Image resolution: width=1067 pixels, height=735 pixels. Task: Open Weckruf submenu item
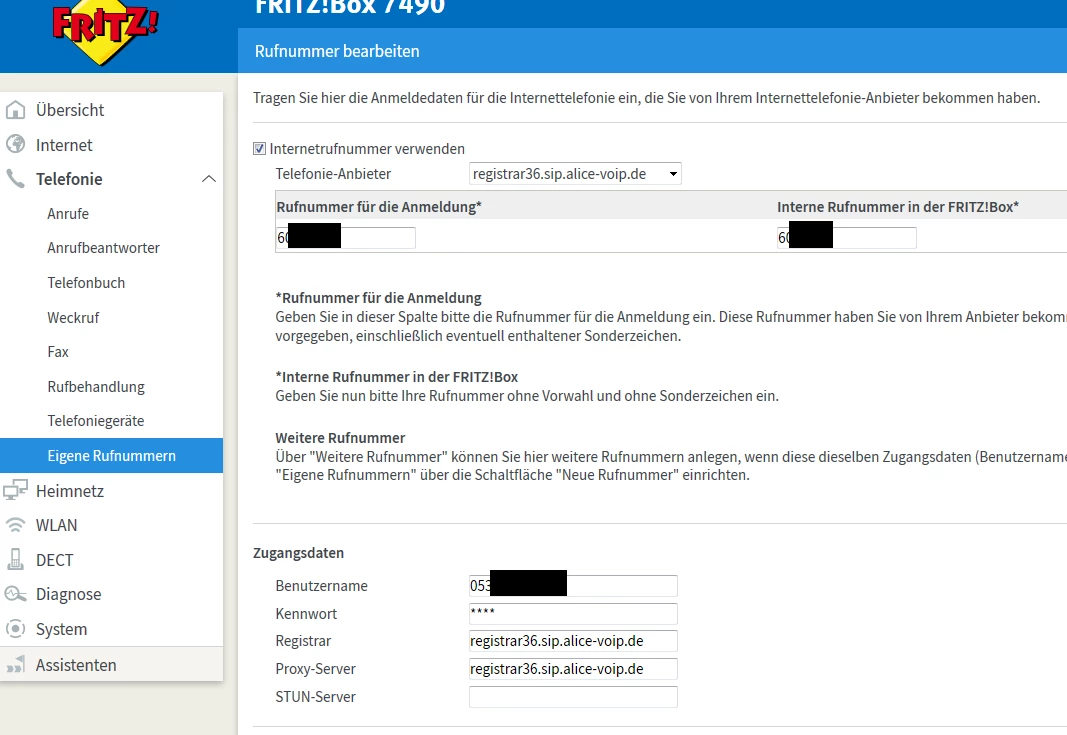[x=73, y=317]
